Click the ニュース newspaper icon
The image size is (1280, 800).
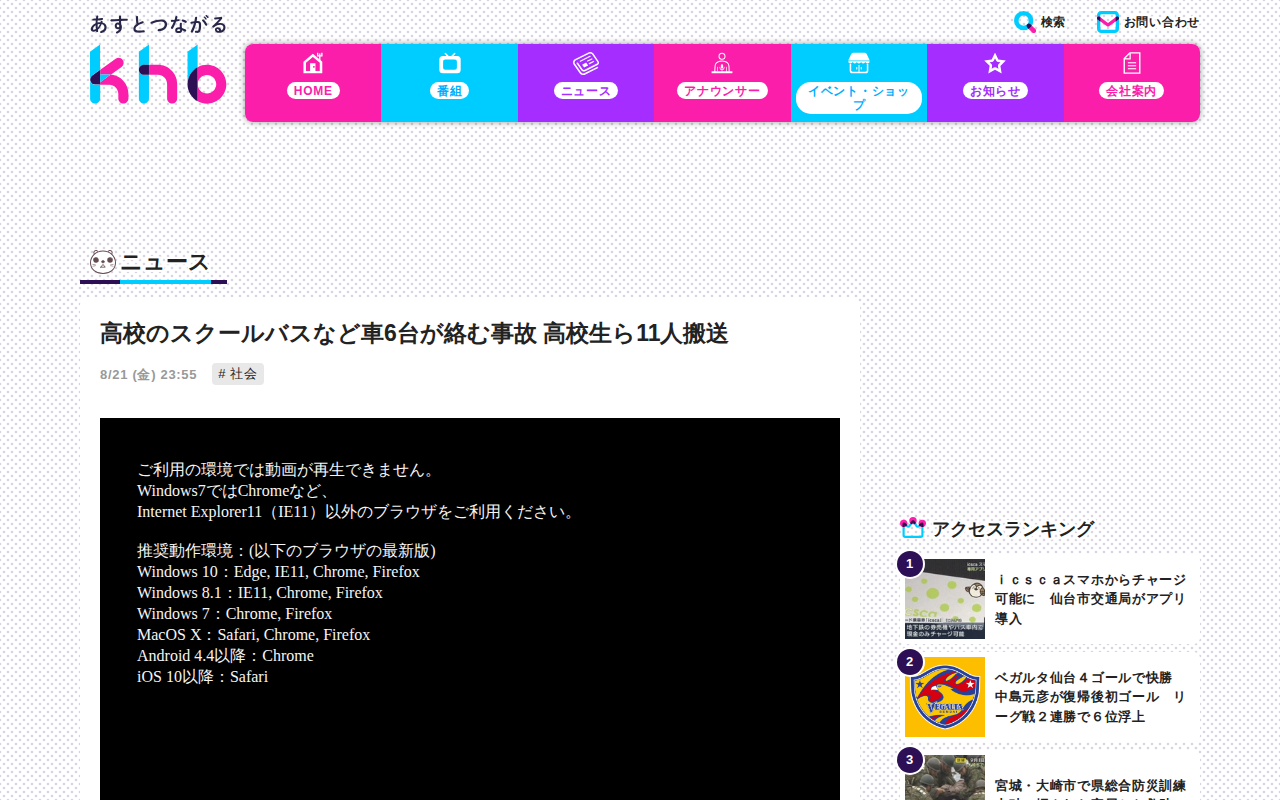pos(586,63)
